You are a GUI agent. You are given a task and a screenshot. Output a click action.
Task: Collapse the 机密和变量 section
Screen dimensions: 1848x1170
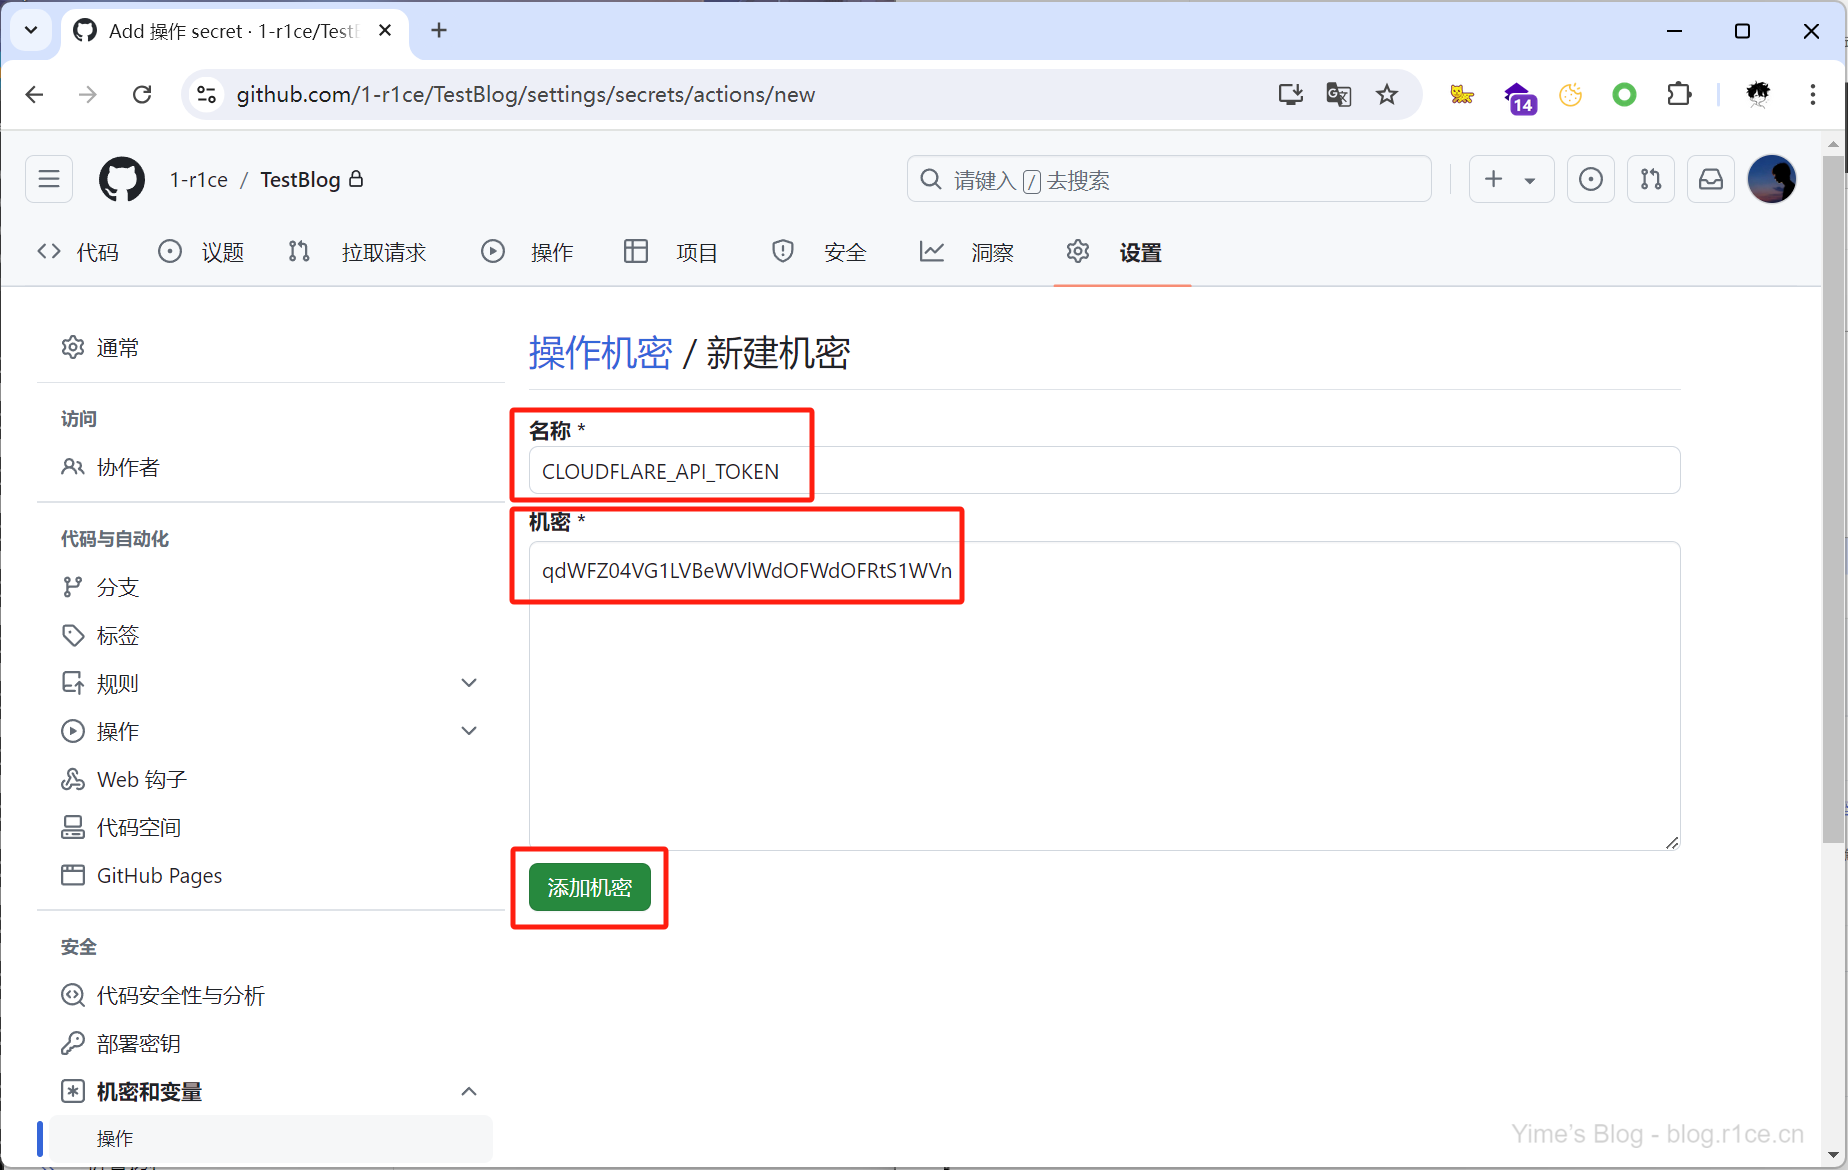[x=468, y=1092]
